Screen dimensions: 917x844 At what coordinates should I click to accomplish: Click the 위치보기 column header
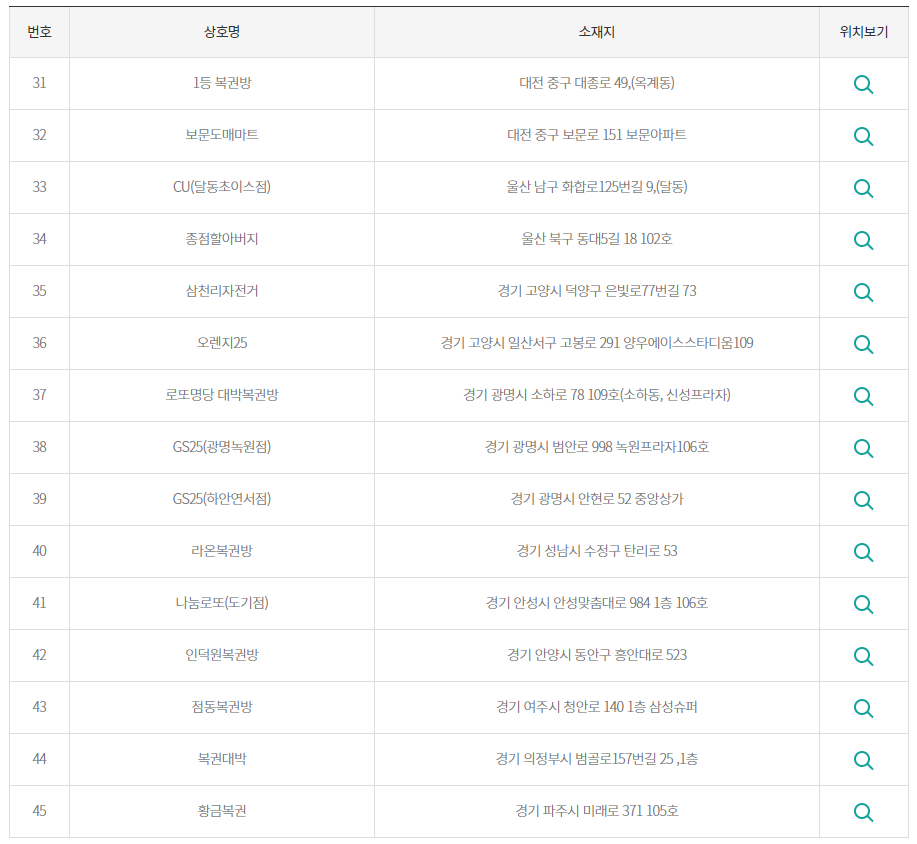[864, 32]
